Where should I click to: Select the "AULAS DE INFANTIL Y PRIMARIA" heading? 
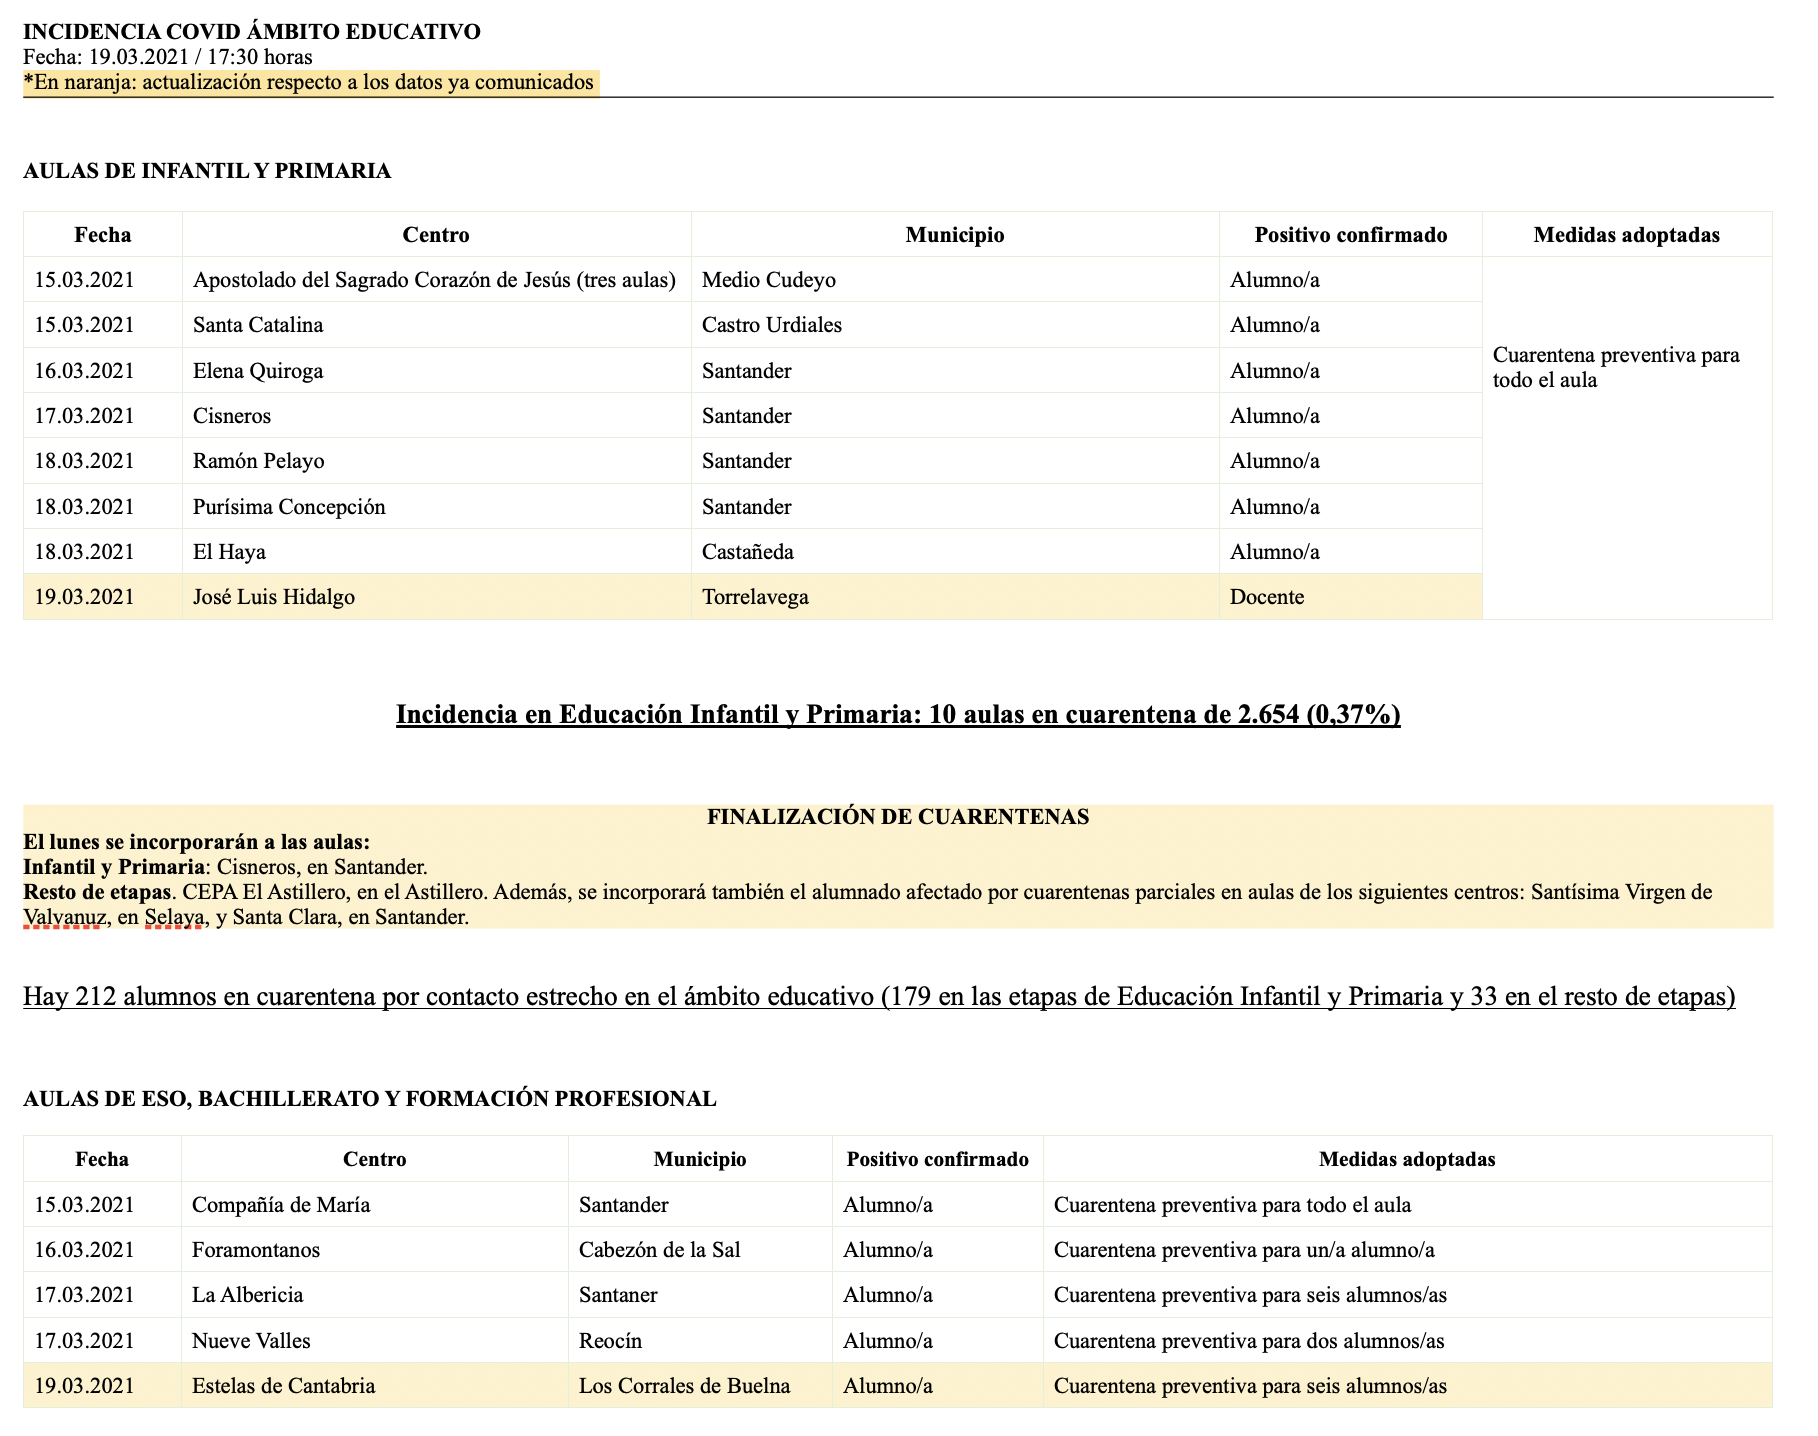point(207,171)
